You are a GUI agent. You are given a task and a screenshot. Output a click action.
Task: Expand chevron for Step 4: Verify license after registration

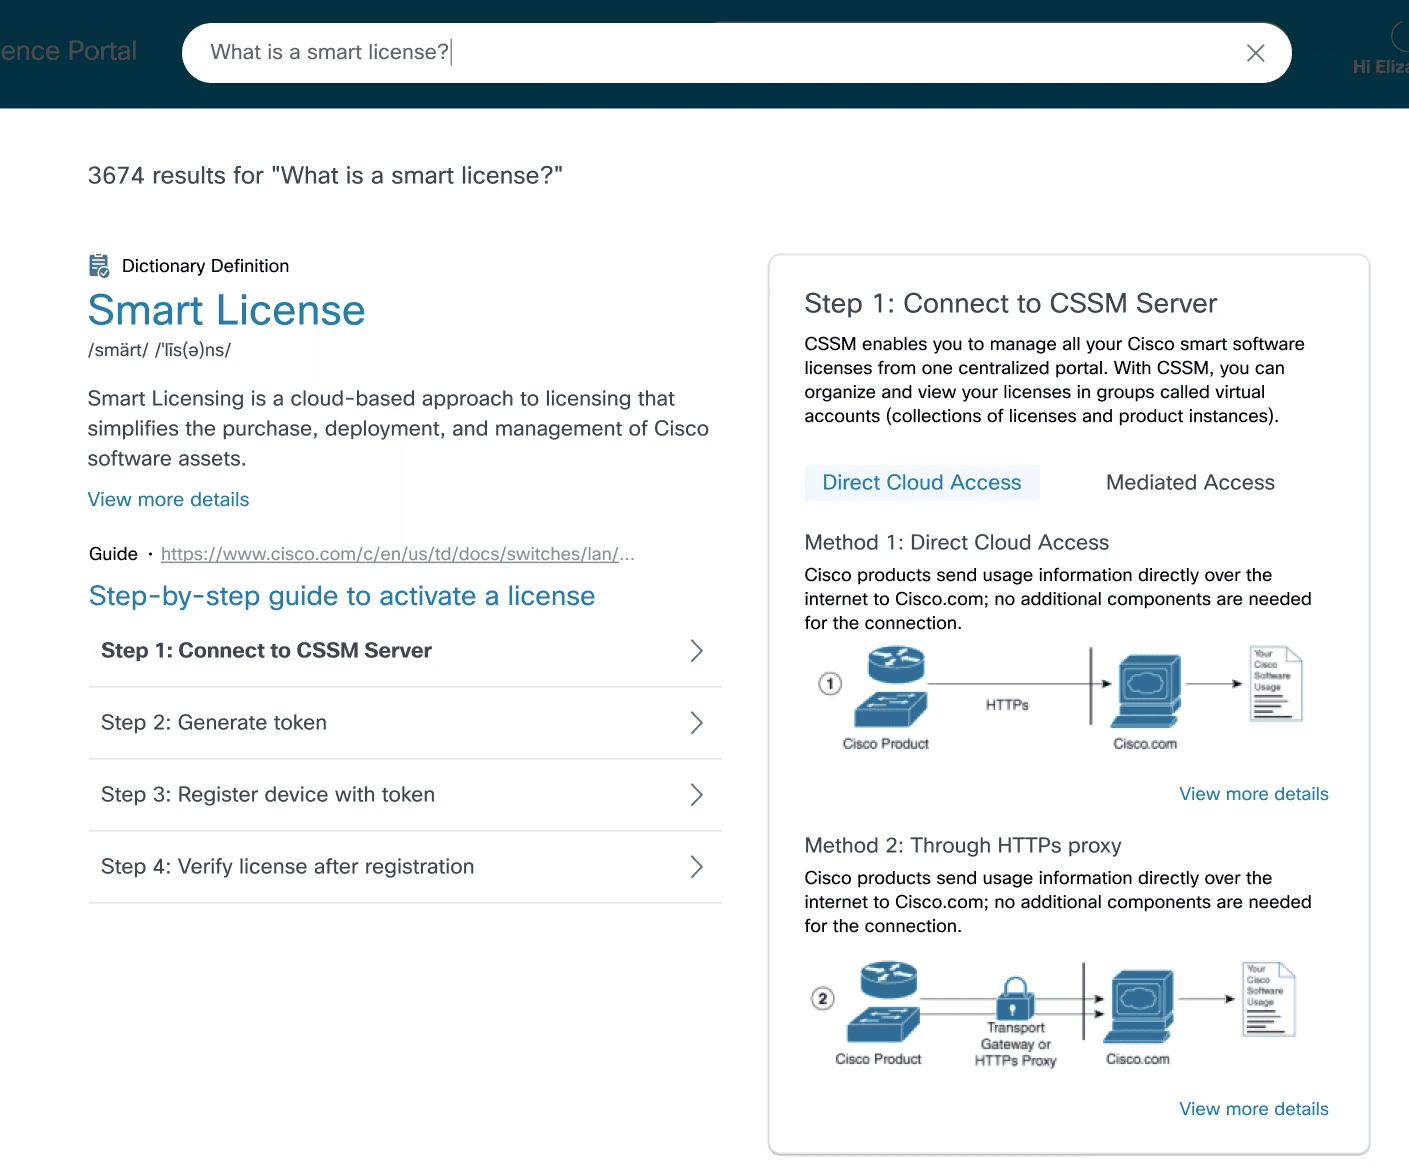[x=697, y=867]
